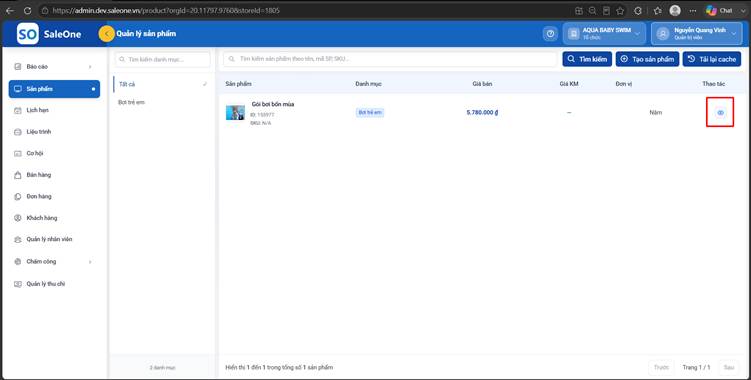The width and height of the screenshot is (751, 380).
Task: Click the product search input field
Action: [390, 59]
